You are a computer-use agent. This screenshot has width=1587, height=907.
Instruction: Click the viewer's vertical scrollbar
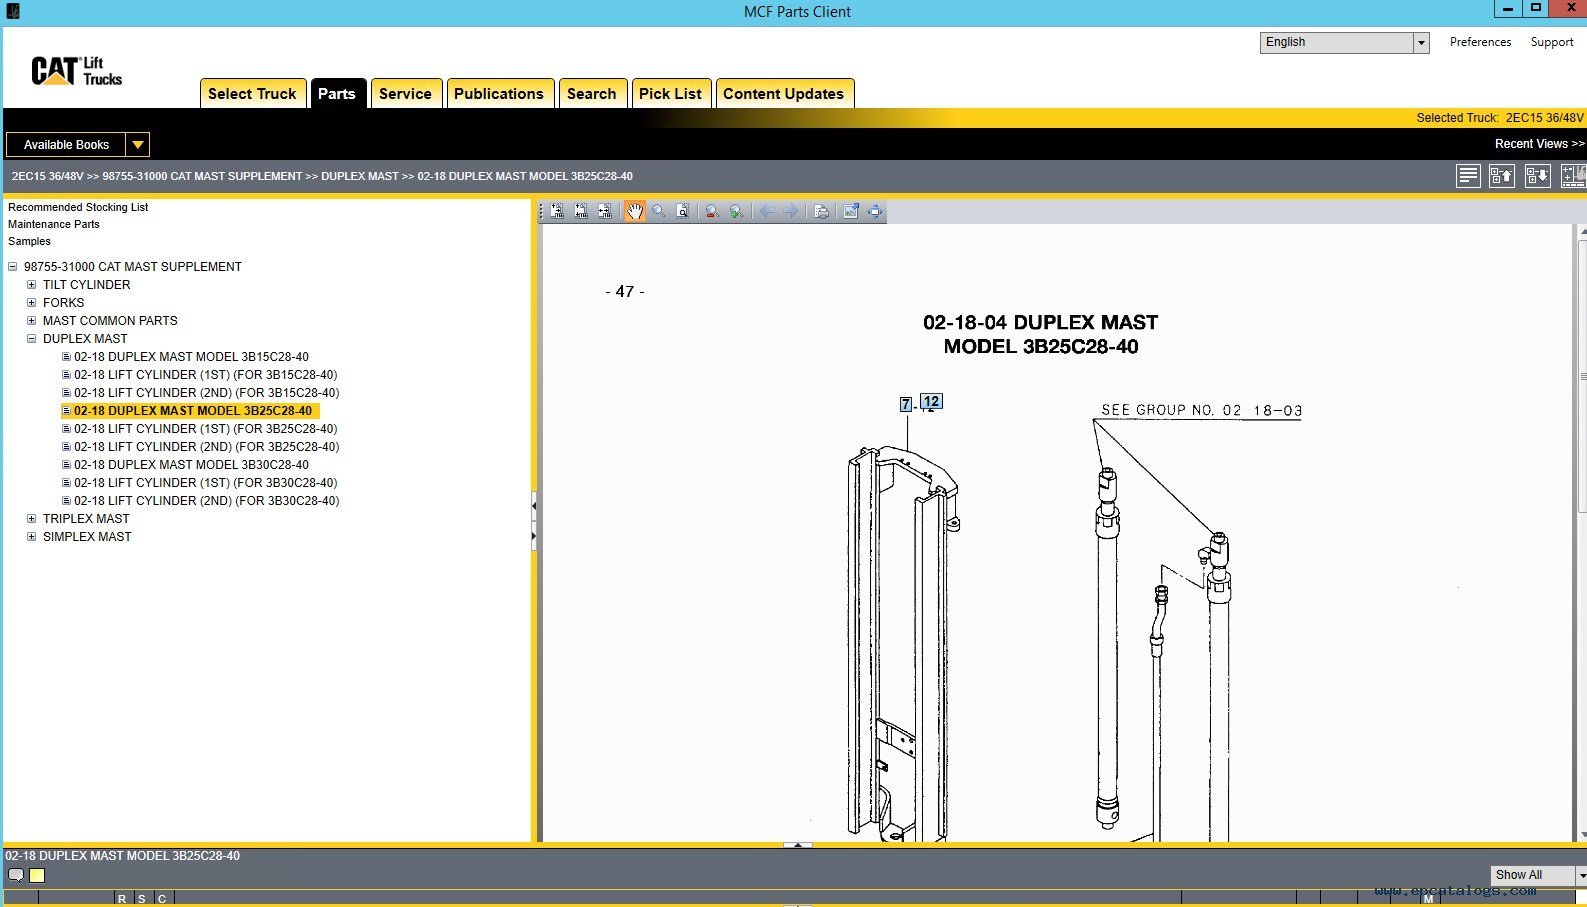(1581, 532)
